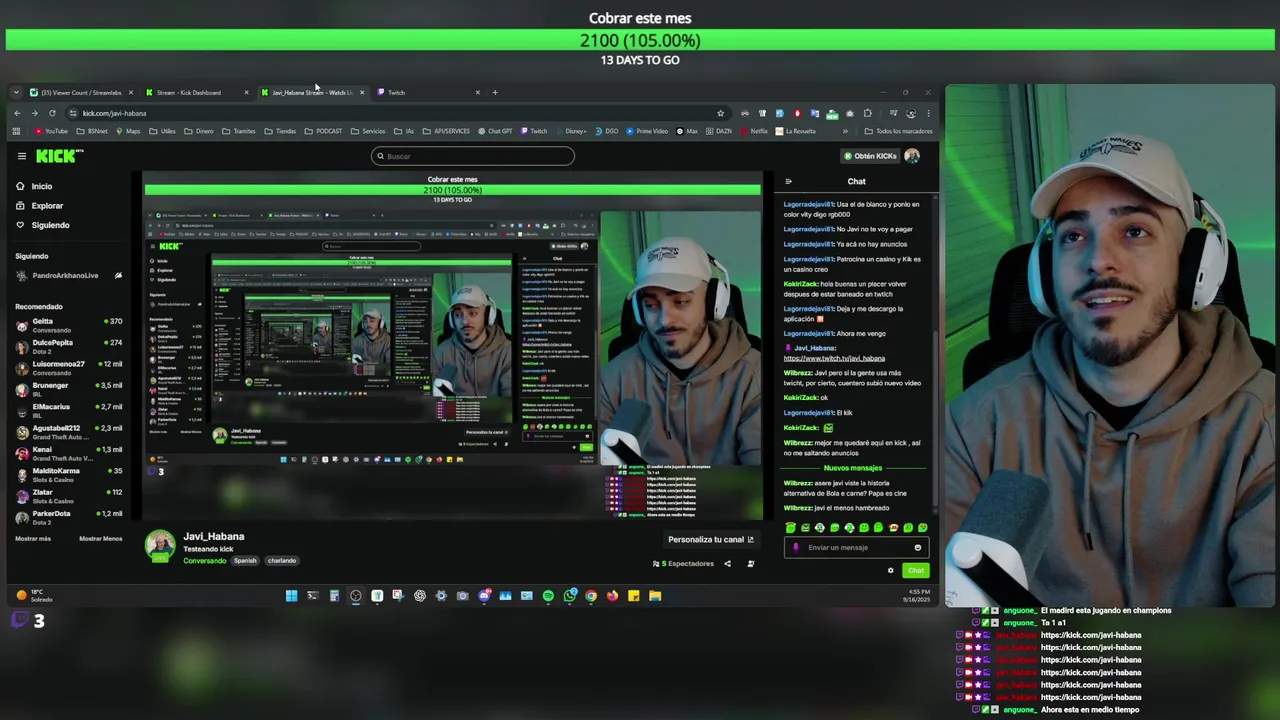Jump to Nuevos mensajes in chat
The width and height of the screenshot is (1280, 720).
point(853,468)
